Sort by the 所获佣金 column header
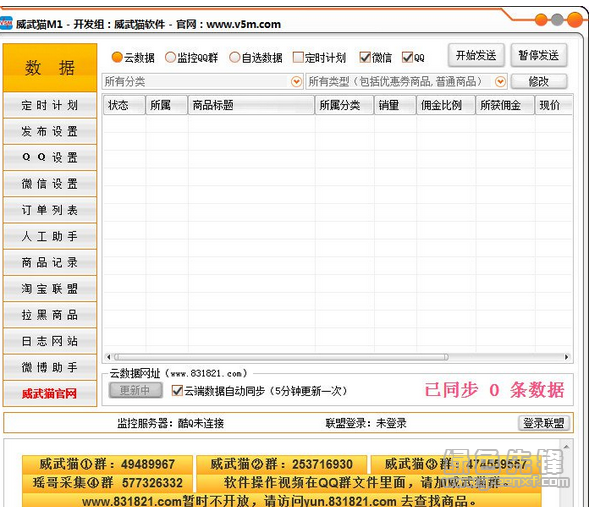This screenshot has width=591, height=507. pos(505,105)
